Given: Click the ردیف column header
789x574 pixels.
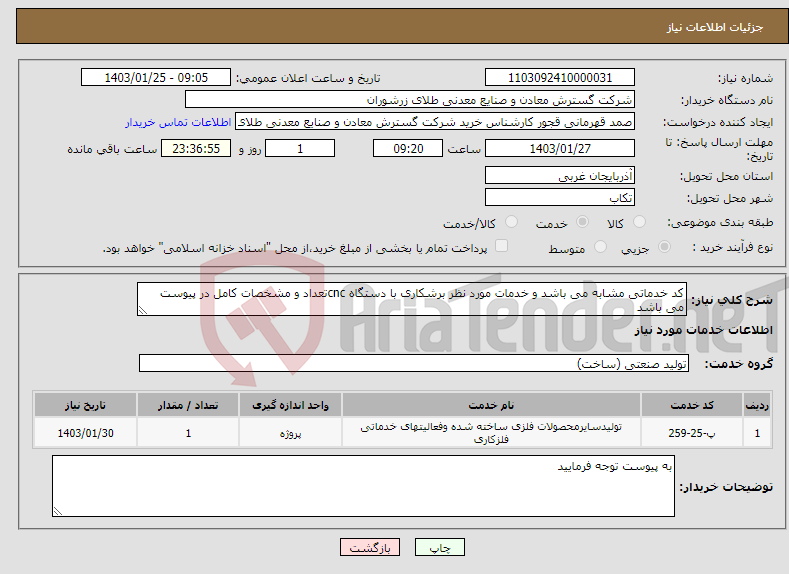Looking at the screenshot, I should click(757, 405).
